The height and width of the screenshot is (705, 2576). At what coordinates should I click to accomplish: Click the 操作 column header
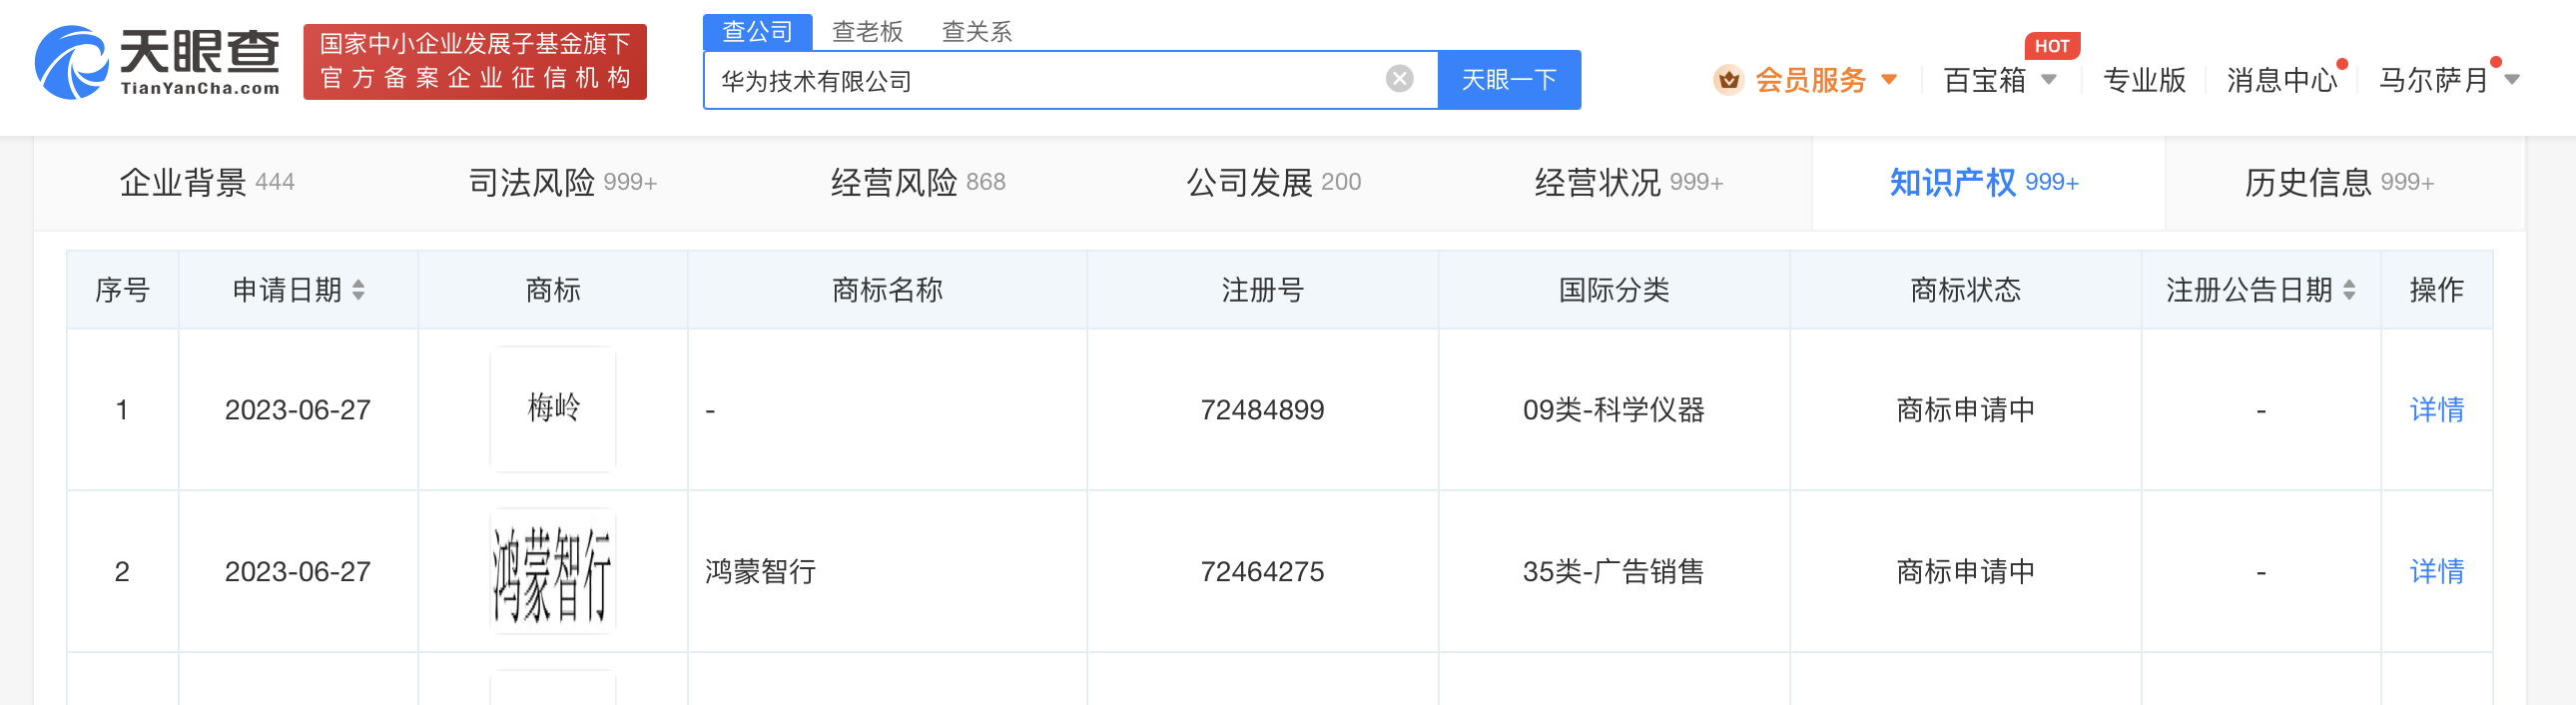pyautogui.click(x=2436, y=290)
